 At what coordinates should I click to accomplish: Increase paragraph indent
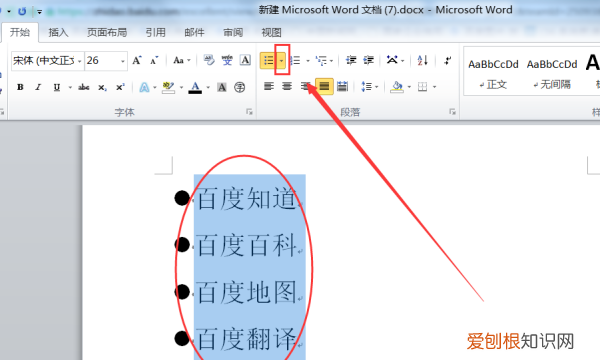[x=368, y=60]
